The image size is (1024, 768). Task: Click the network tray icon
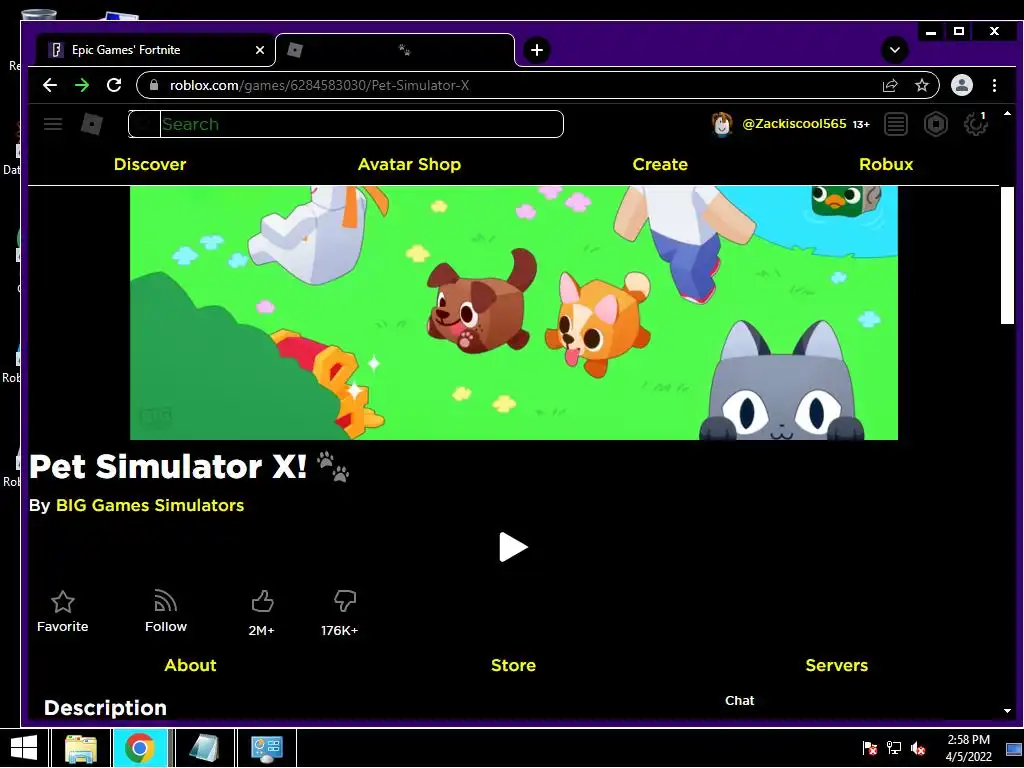(x=893, y=748)
